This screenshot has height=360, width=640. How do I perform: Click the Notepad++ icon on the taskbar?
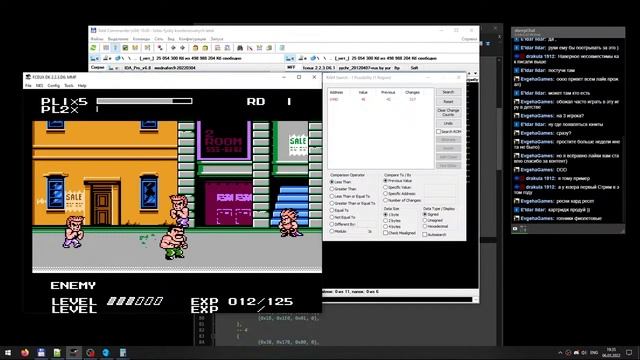[x=57, y=353]
